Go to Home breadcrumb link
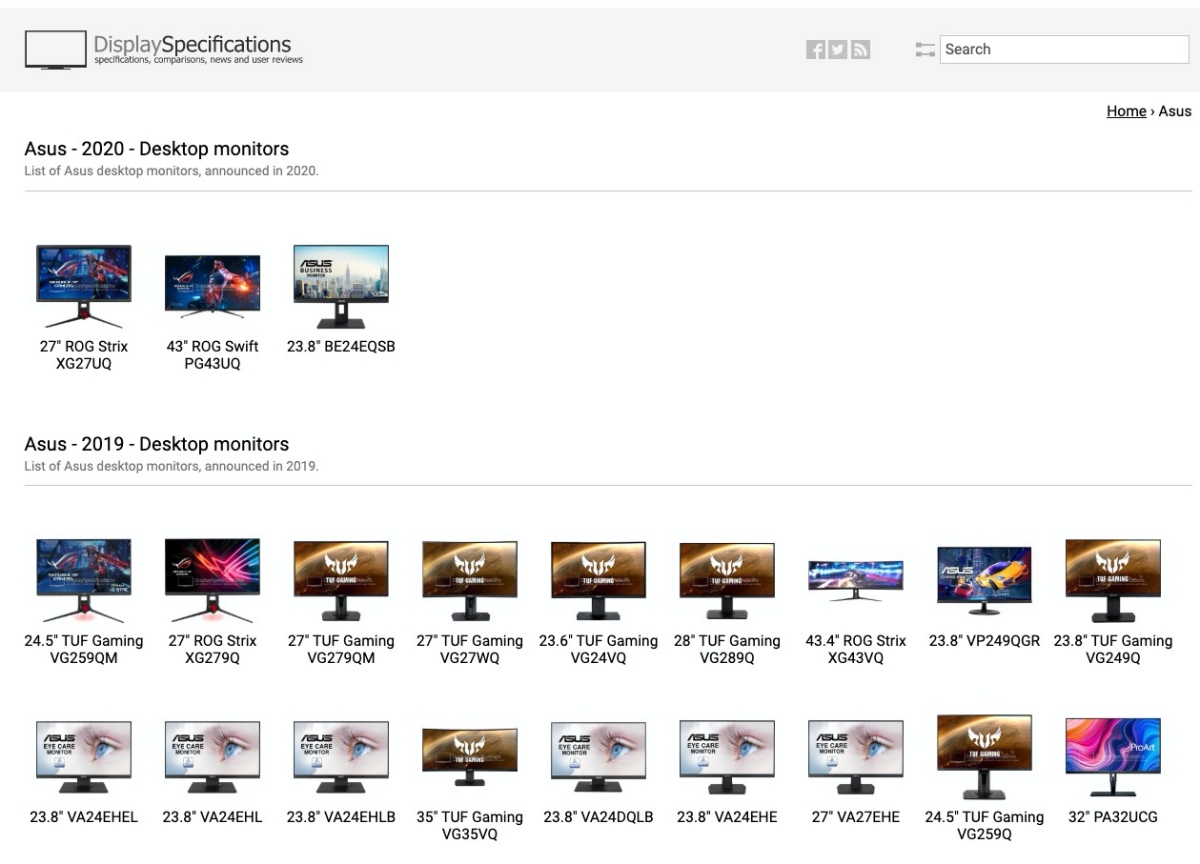Viewport: 1200px width, 864px height. [x=1125, y=111]
